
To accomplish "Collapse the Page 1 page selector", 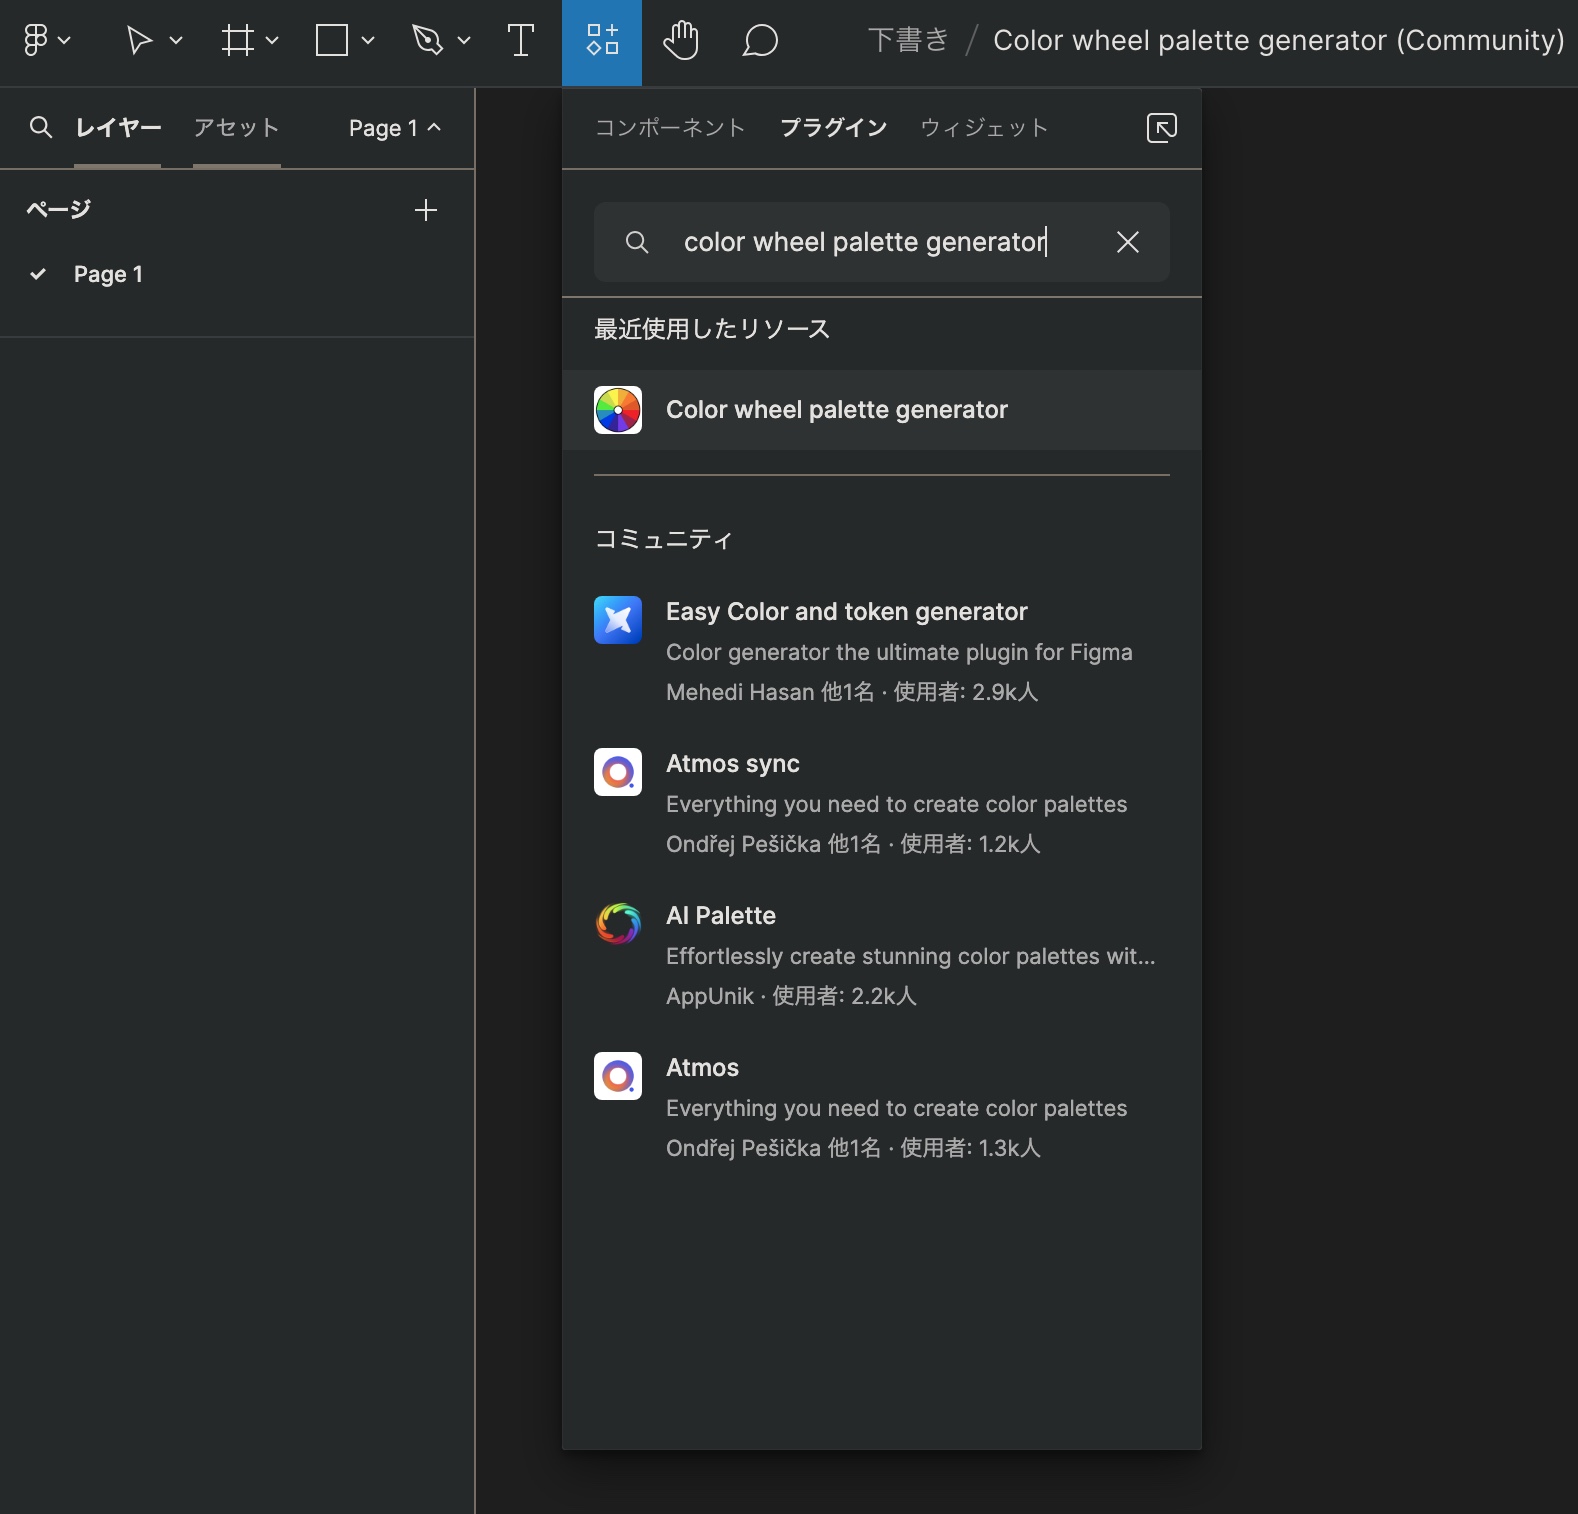I will point(394,128).
